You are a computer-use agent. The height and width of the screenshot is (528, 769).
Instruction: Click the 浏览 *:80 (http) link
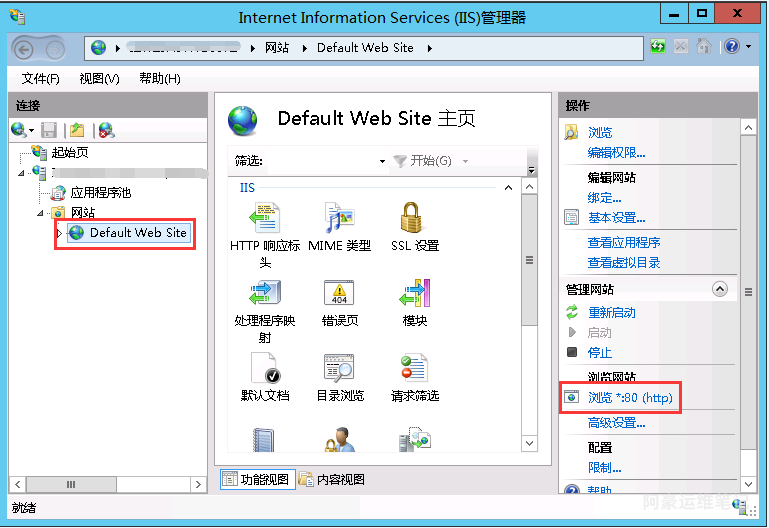(x=630, y=398)
